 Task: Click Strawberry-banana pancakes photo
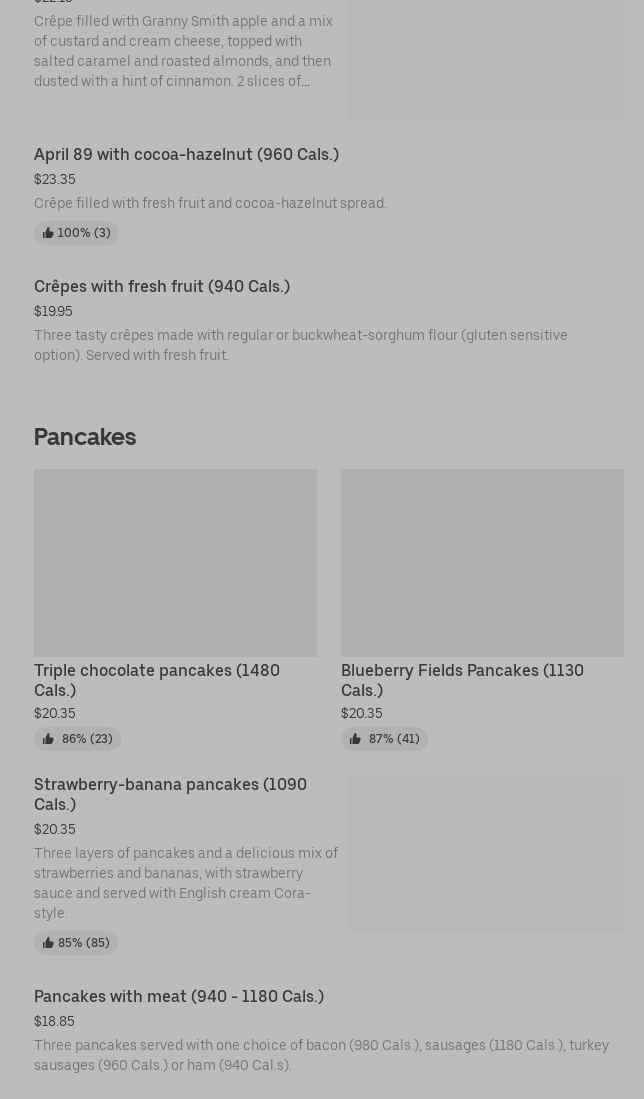tap(486, 854)
